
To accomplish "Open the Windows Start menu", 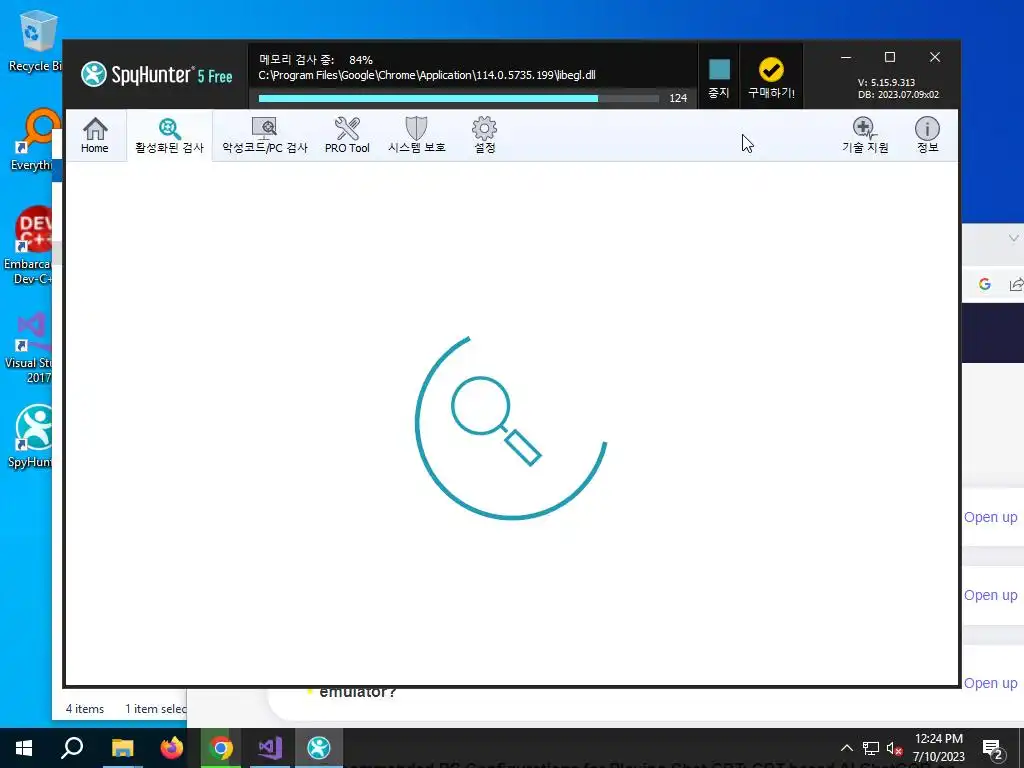I will coord(24,748).
